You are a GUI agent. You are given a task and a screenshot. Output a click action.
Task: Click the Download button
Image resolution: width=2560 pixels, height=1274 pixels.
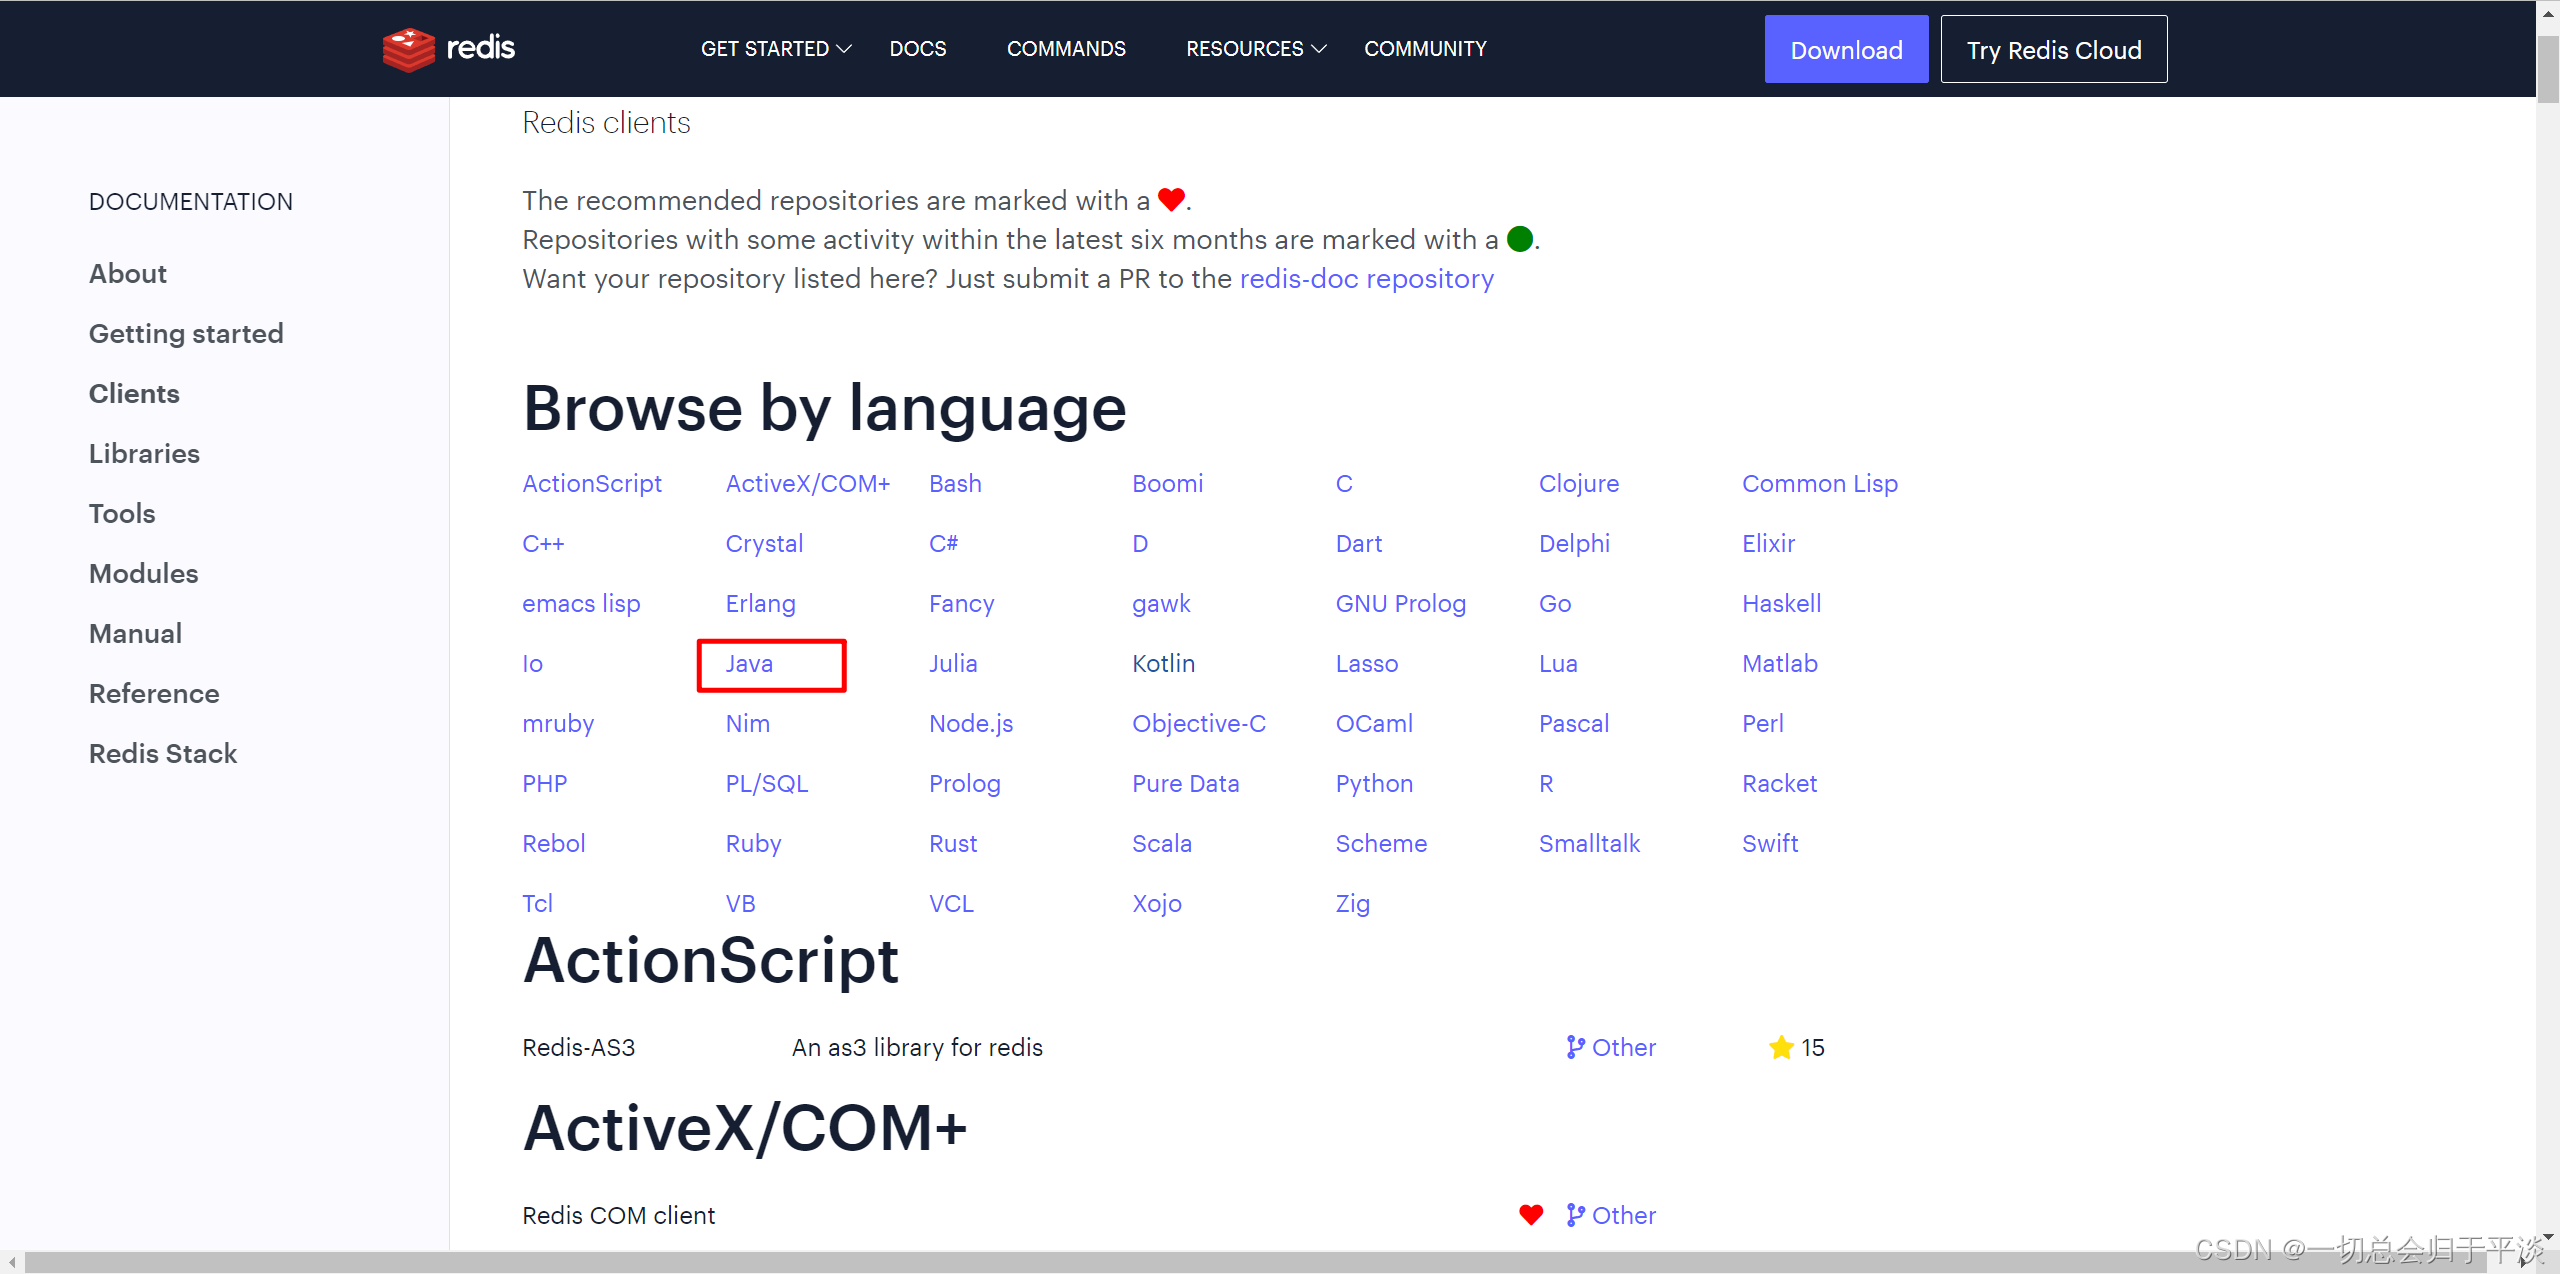click(1846, 49)
